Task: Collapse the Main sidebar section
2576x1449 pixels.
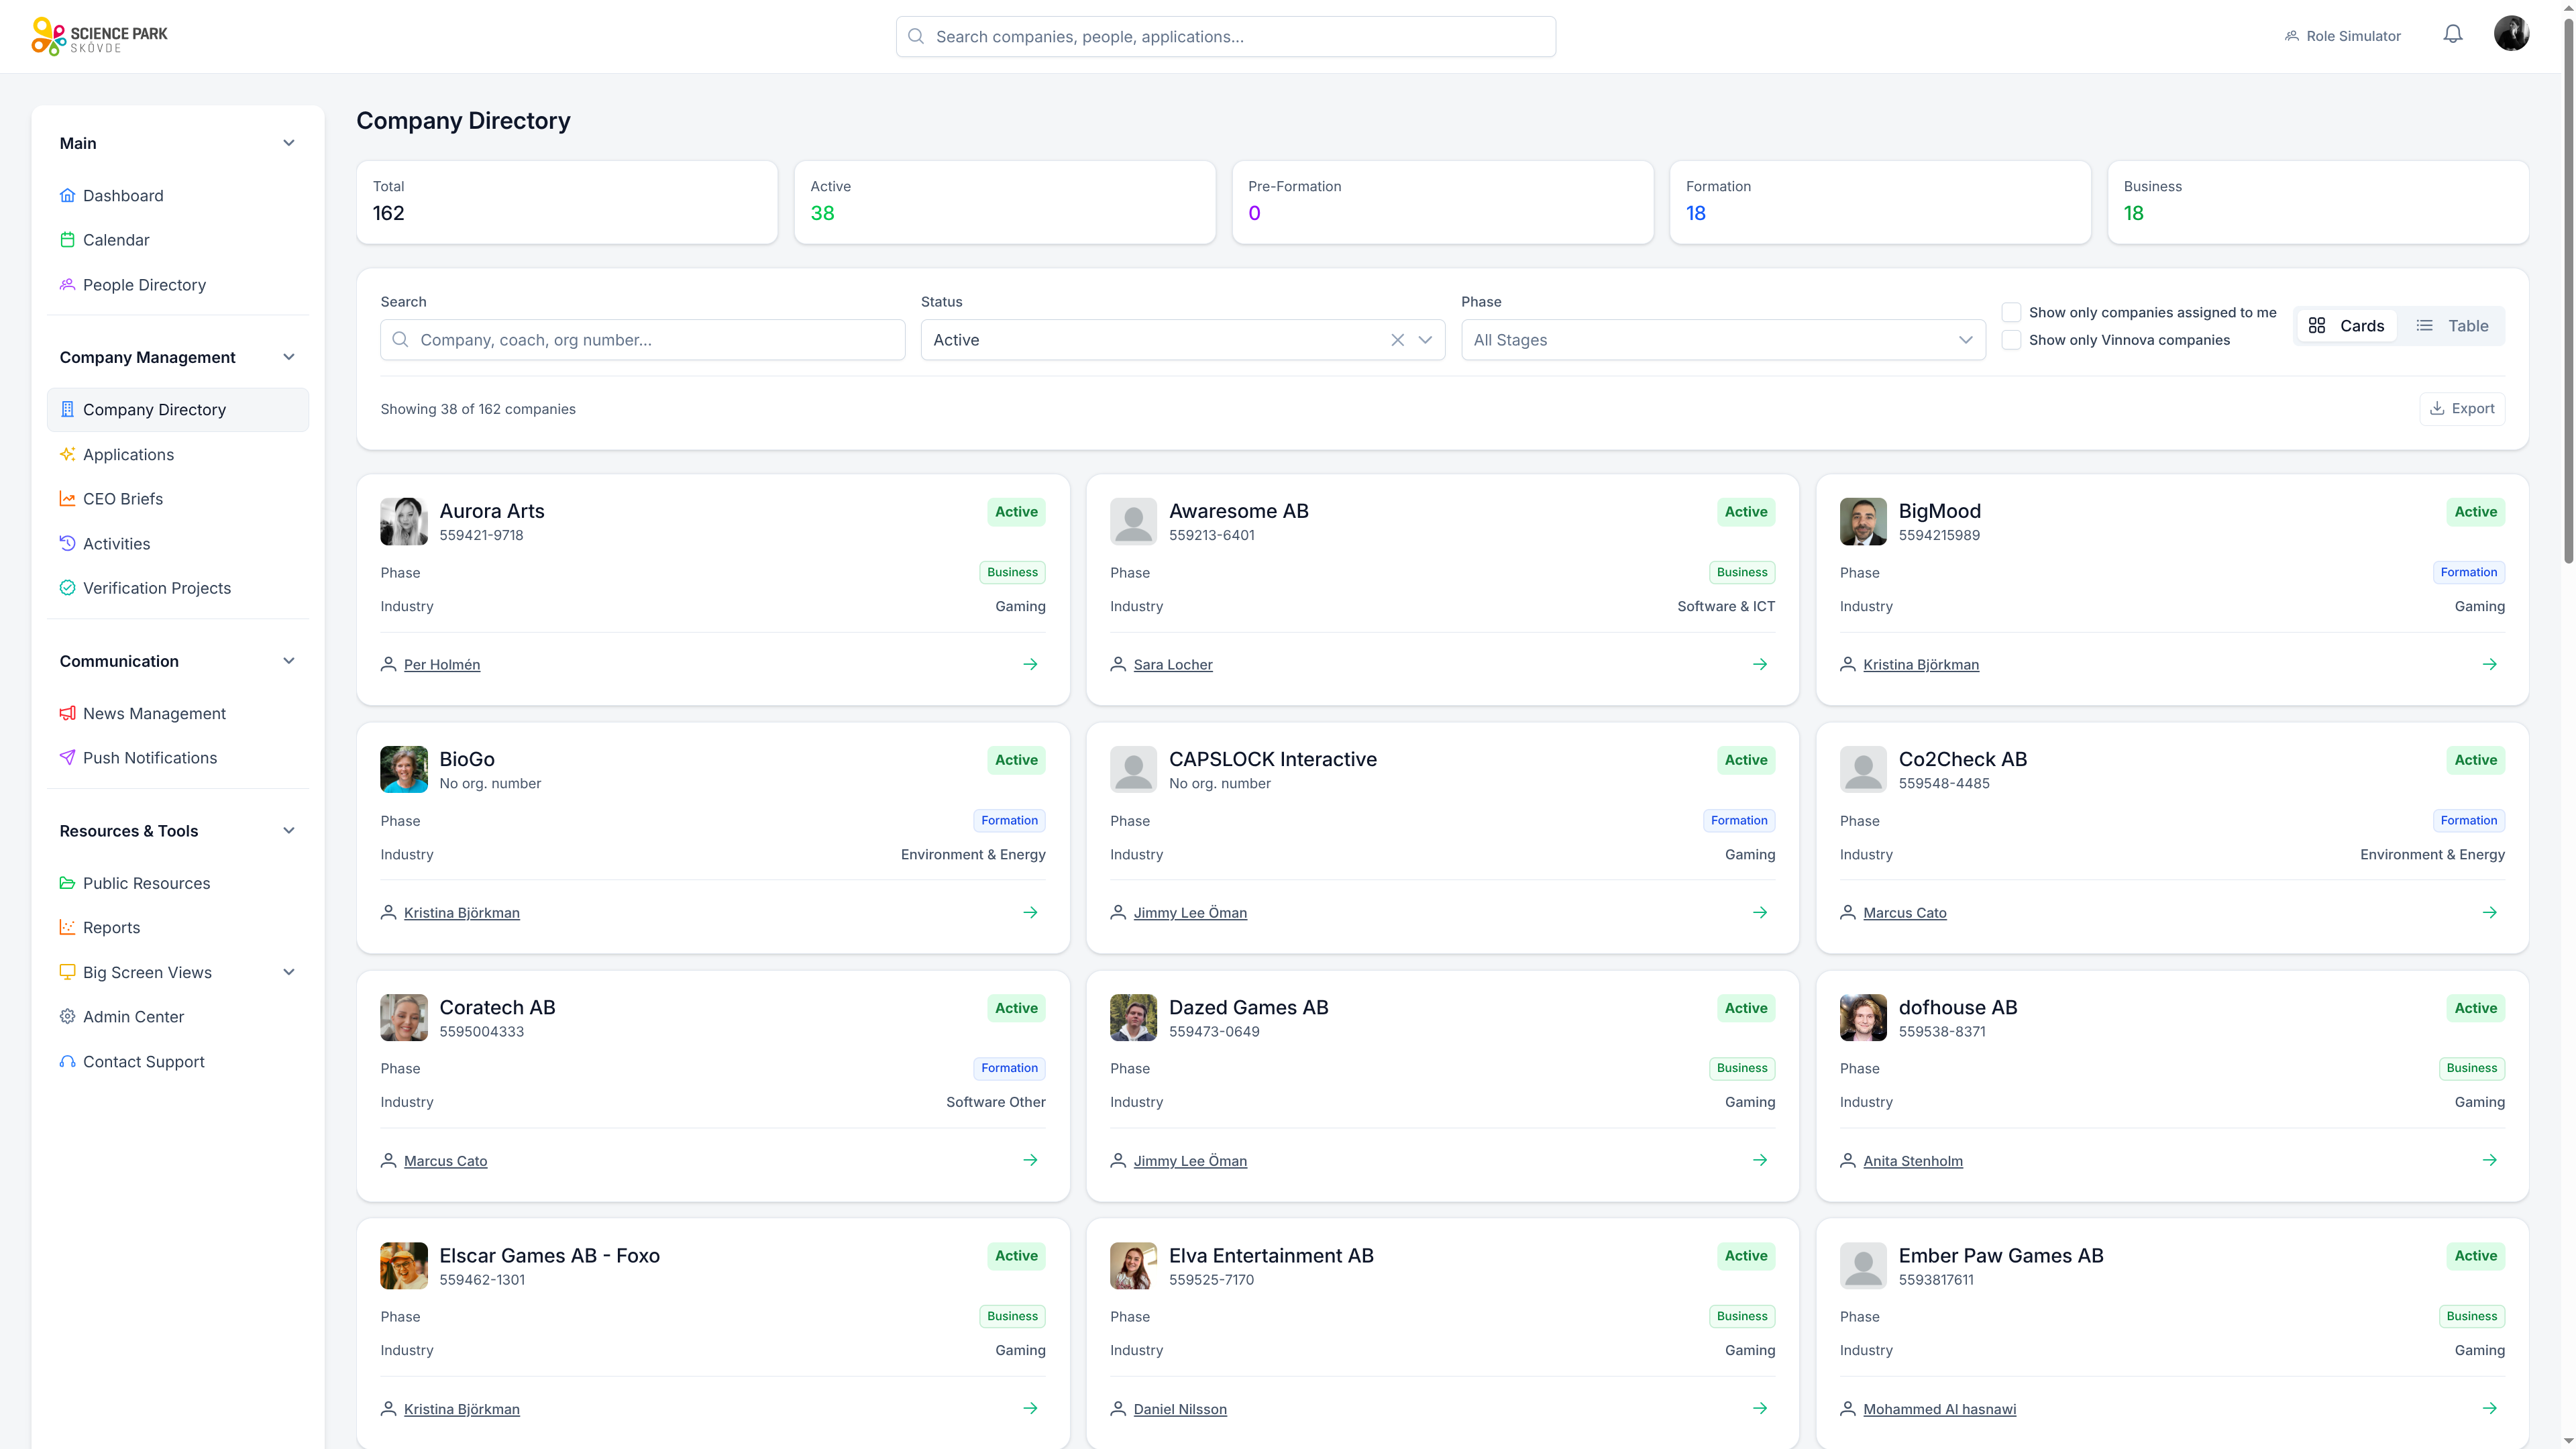Action: (289, 143)
